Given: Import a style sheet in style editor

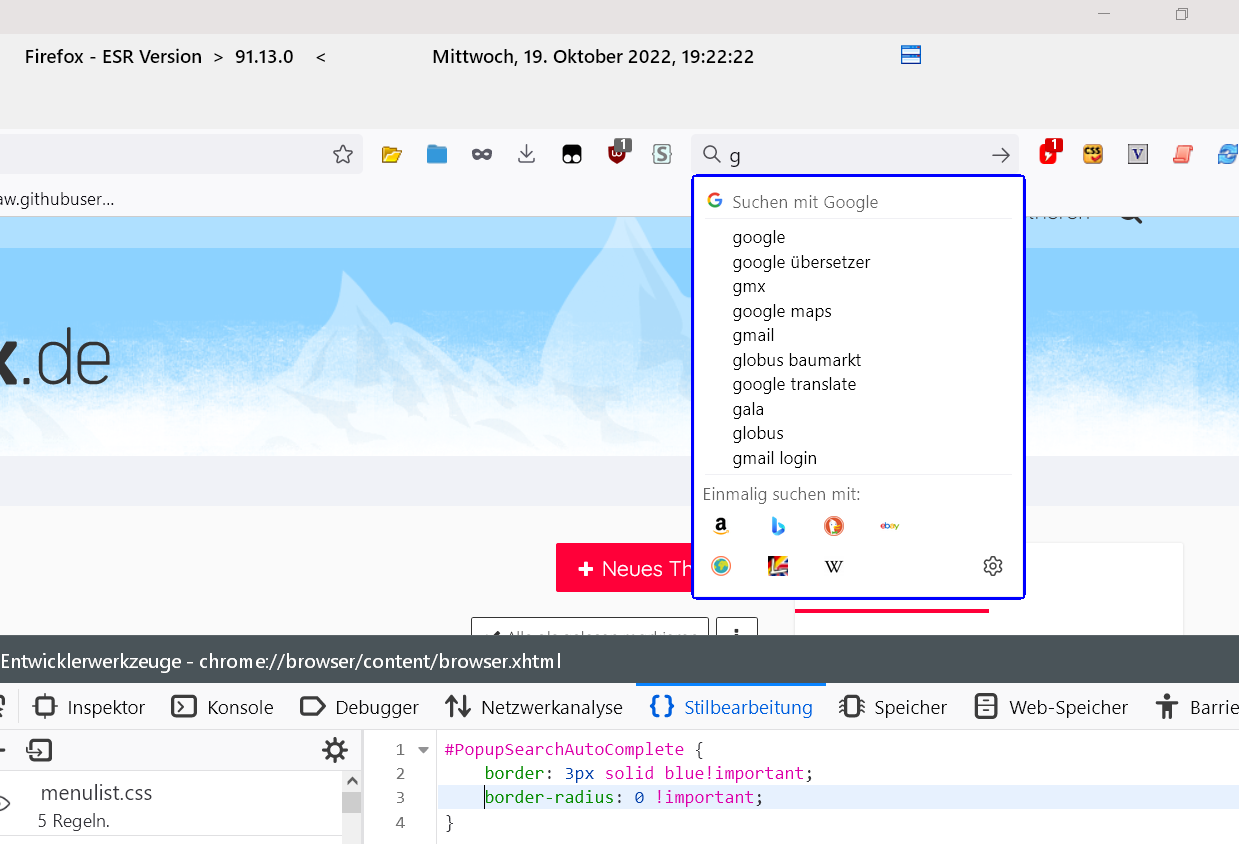Looking at the screenshot, I should 40,750.
